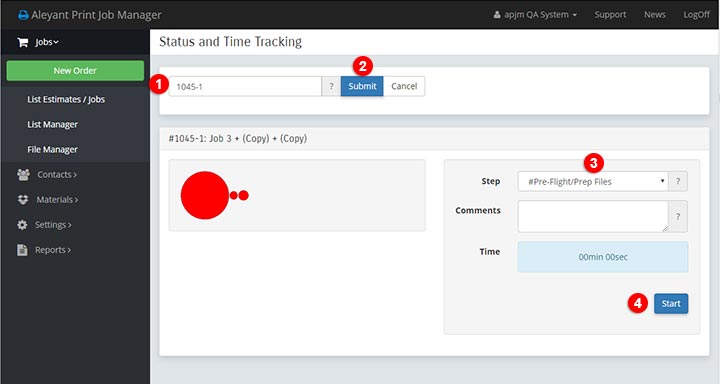Click the help icon beside Step dropdown
This screenshot has width=720, height=384.
(x=678, y=181)
